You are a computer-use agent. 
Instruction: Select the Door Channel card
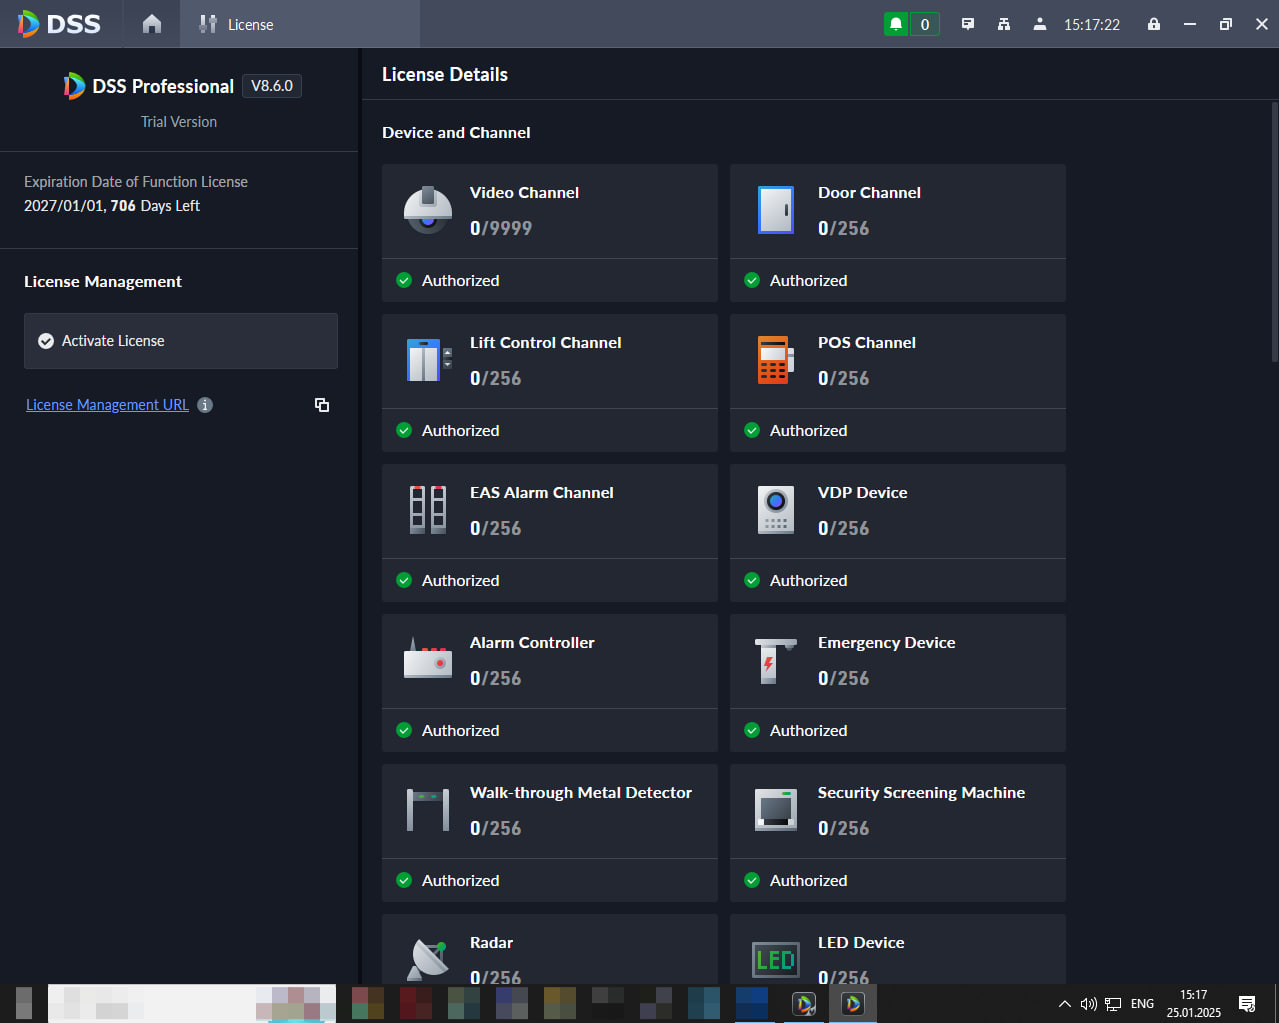click(898, 233)
